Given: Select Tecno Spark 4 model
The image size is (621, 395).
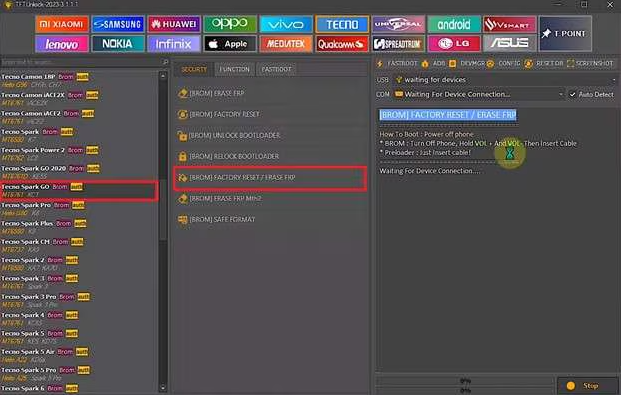Looking at the screenshot, I should coord(79,319).
